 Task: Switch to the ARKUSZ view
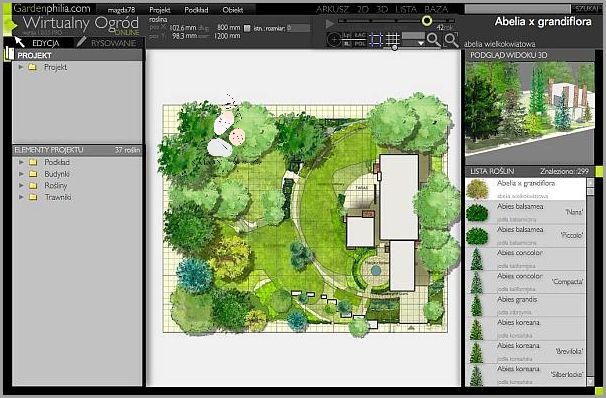[332, 9]
